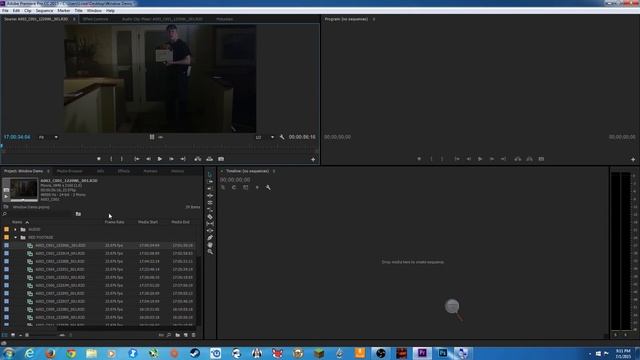Image resolution: width=640 pixels, height=360 pixels.
Task: Create a New Bin in Project panel
Action: (178, 335)
